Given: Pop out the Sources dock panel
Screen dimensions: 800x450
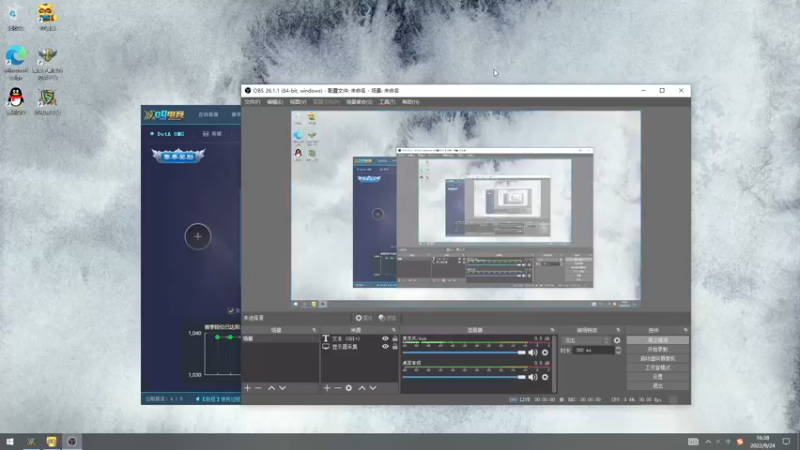Looking at the screenshot, I should [x=393, y=330].
